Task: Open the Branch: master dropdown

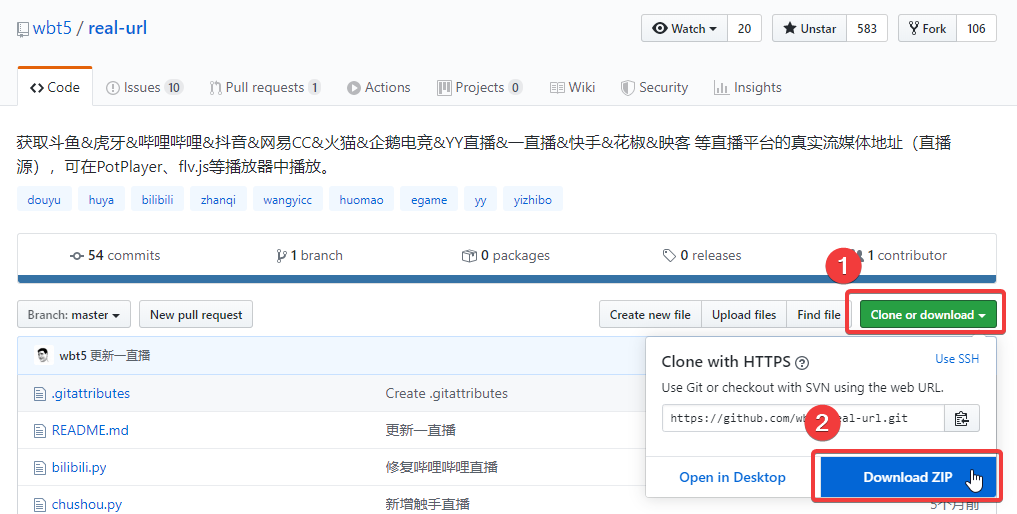Action: 74,314
